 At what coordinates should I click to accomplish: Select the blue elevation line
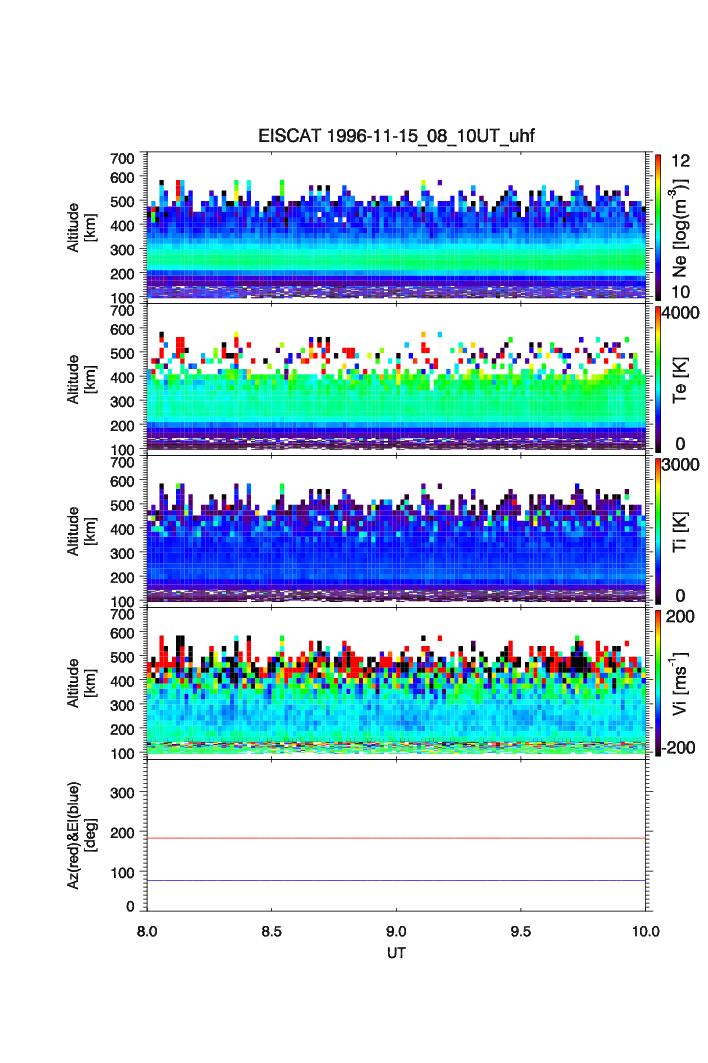click(x=397, y=880)
